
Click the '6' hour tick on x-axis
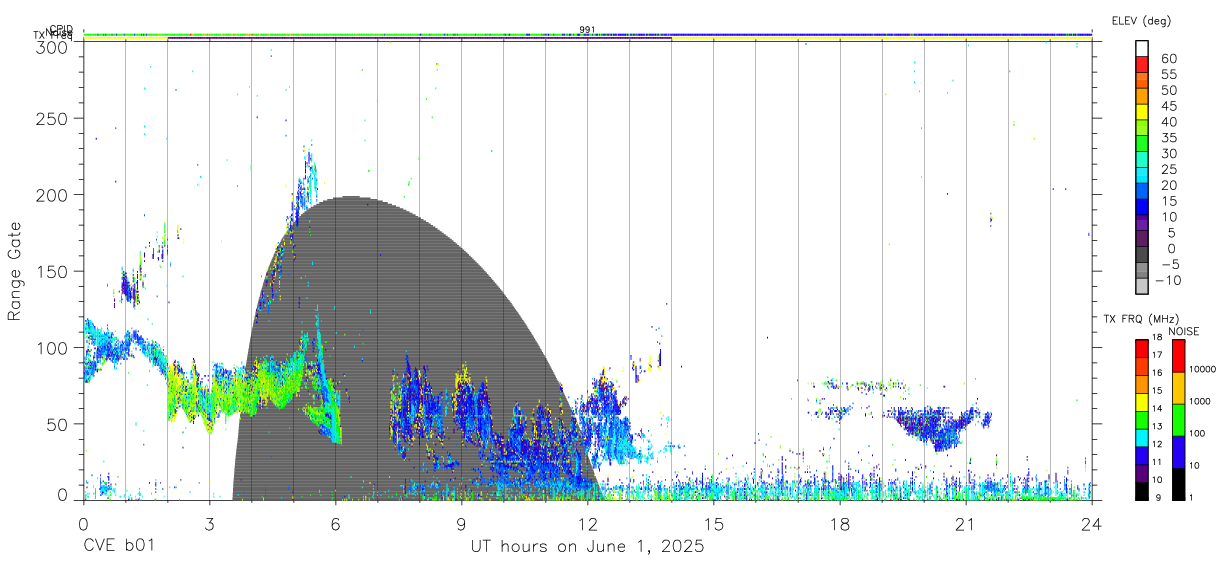335,524
